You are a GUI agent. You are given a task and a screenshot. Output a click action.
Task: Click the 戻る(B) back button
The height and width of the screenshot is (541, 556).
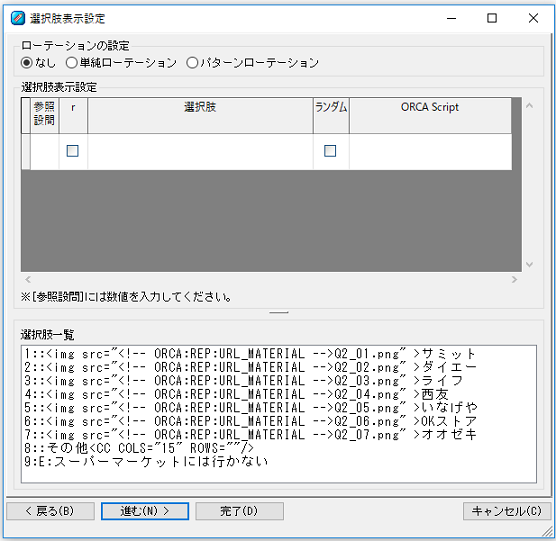50,511
